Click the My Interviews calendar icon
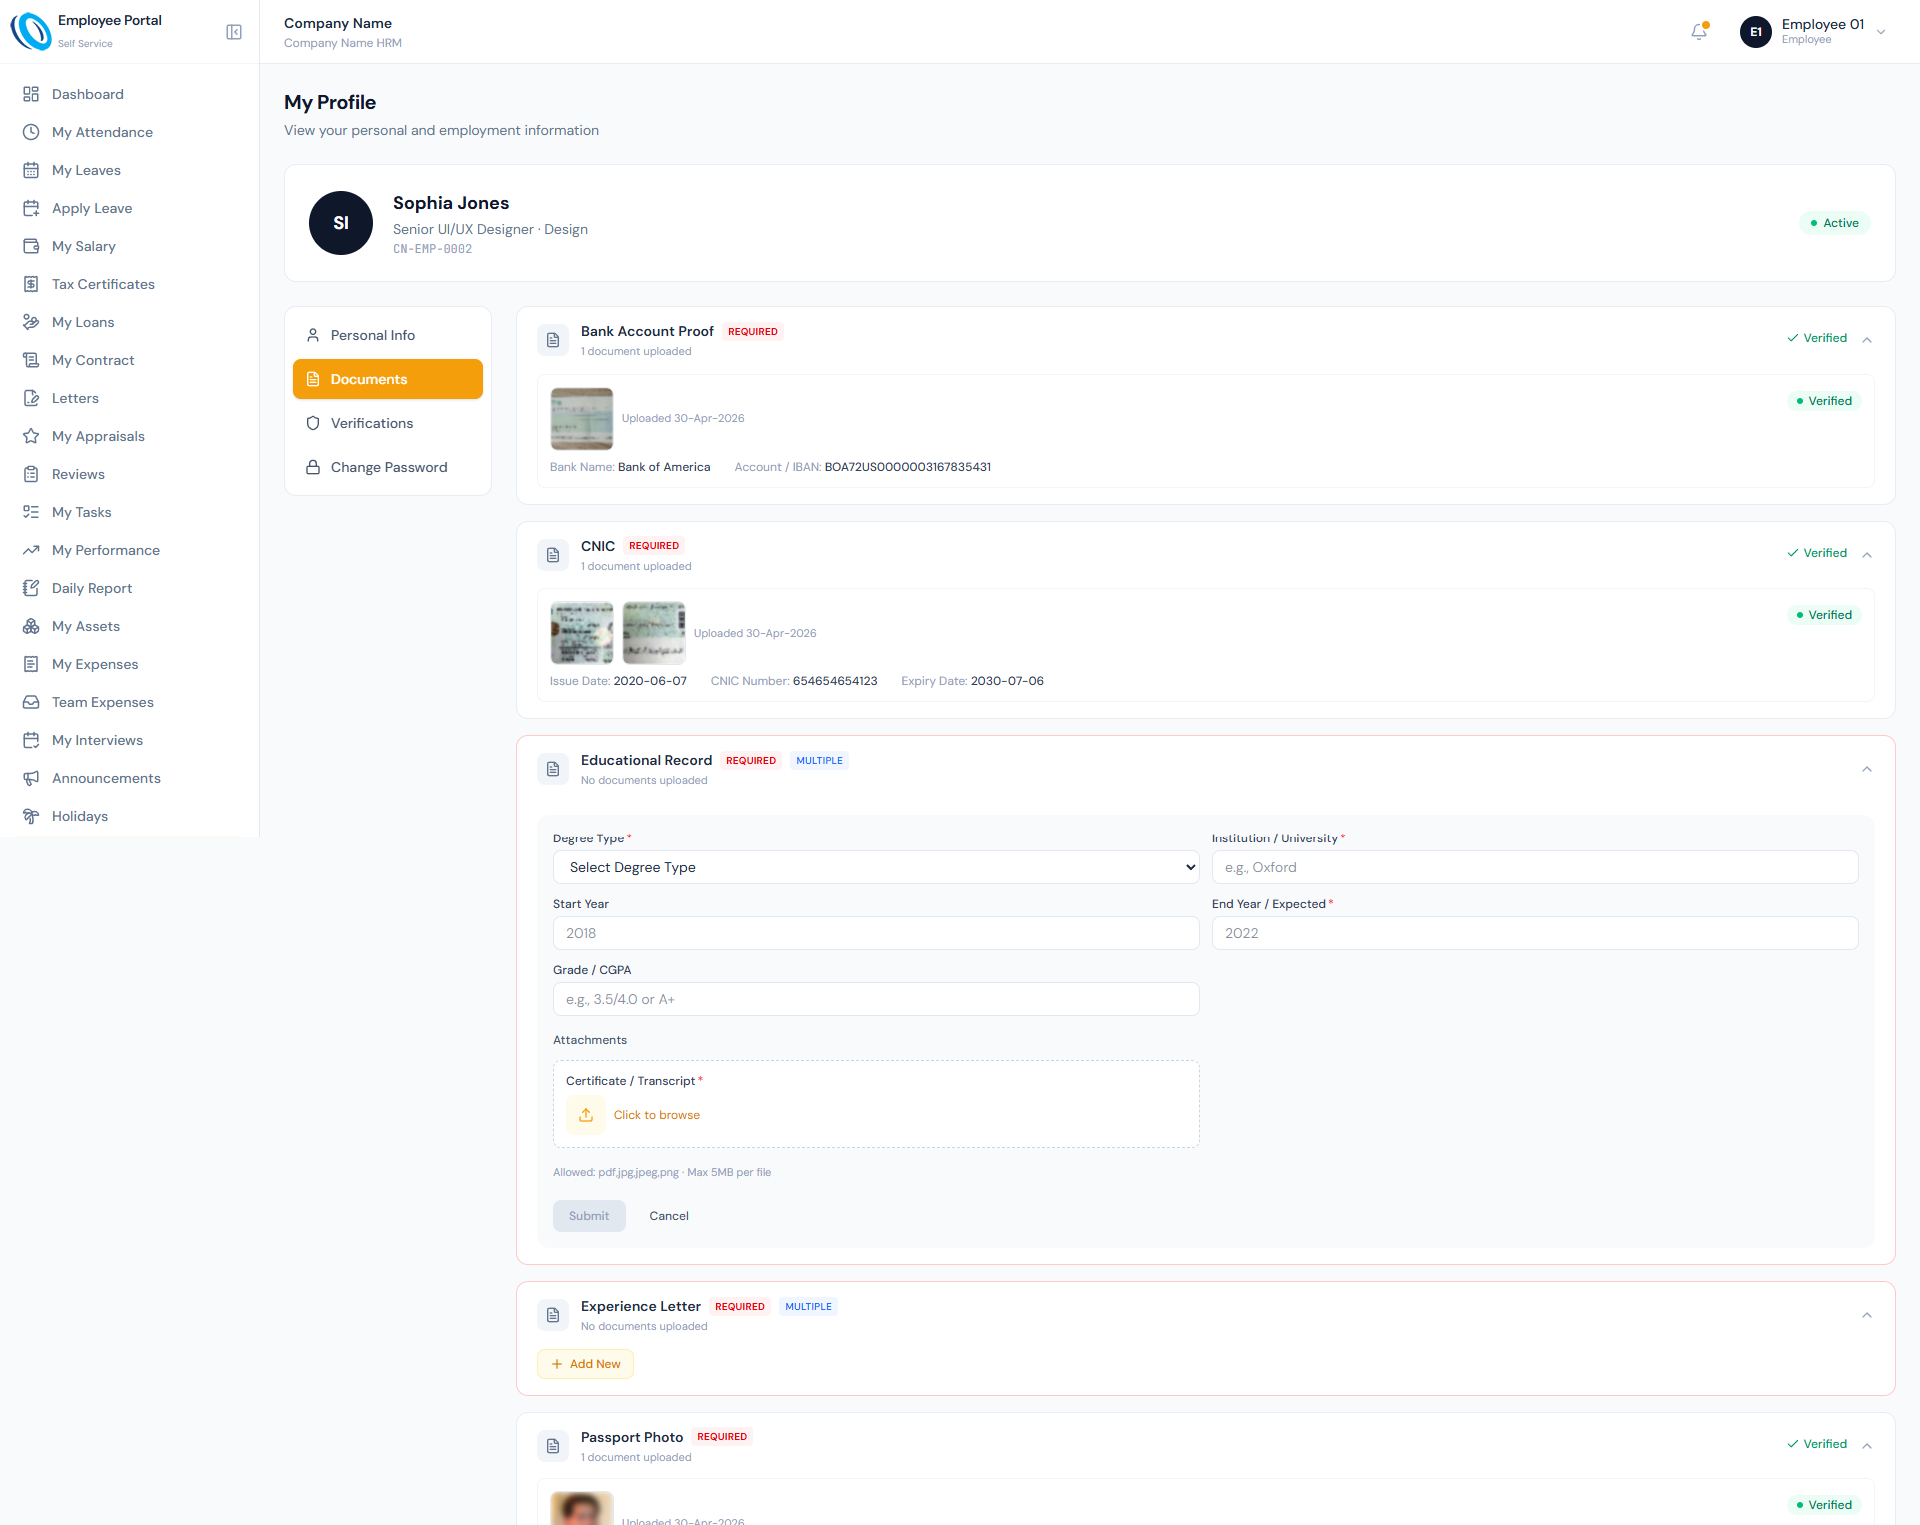The height and width of the screenshot is (1525, 1920). click(x=31, y=740)
